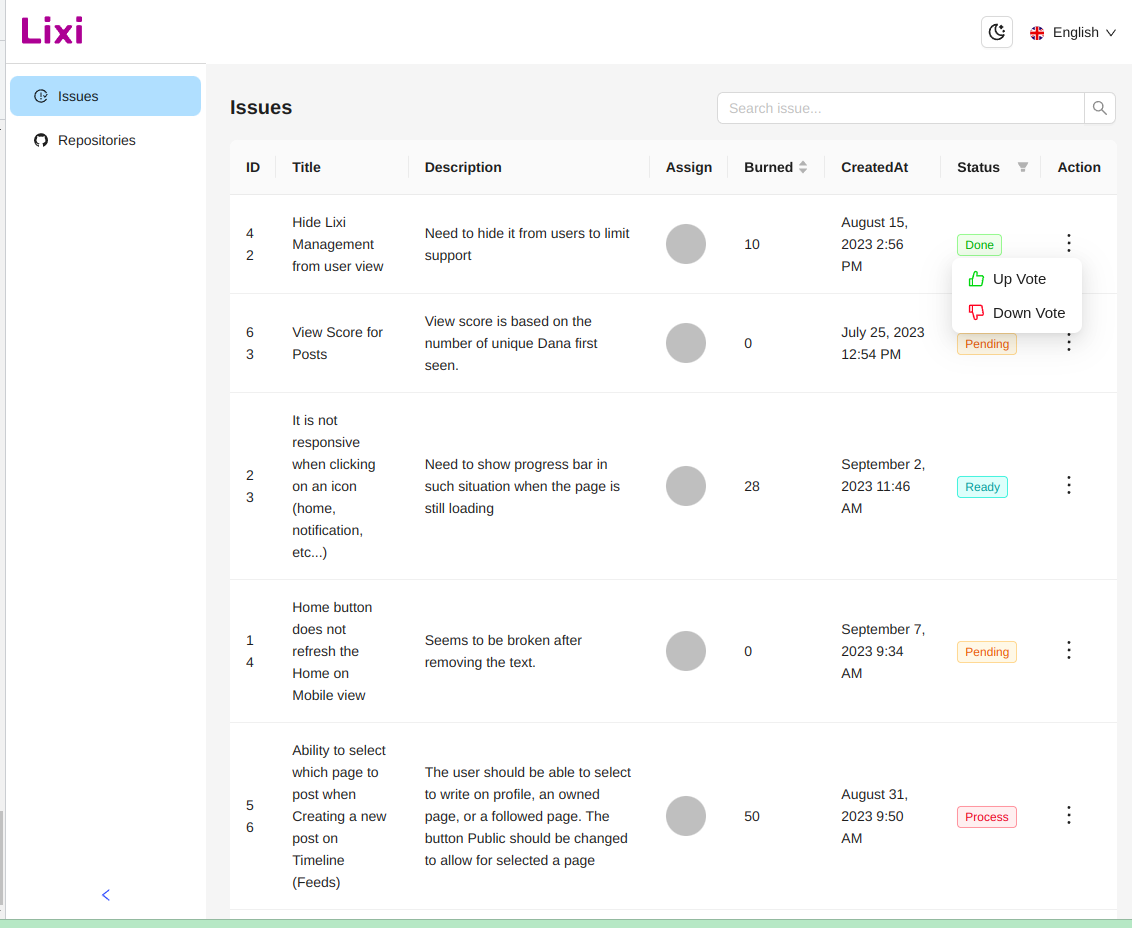Click the Pending status badge on issue 63
Screen dimensions: 1132x928
point(986,343)
